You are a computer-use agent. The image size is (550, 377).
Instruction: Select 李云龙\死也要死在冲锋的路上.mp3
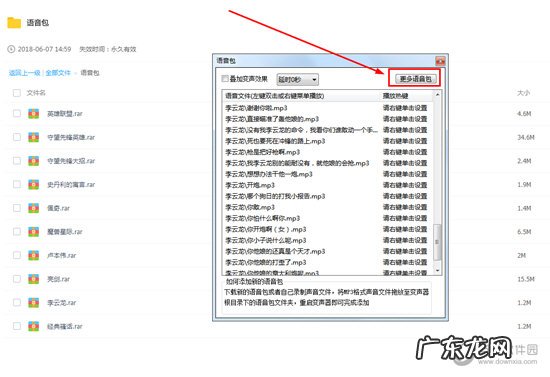(275, 141)
